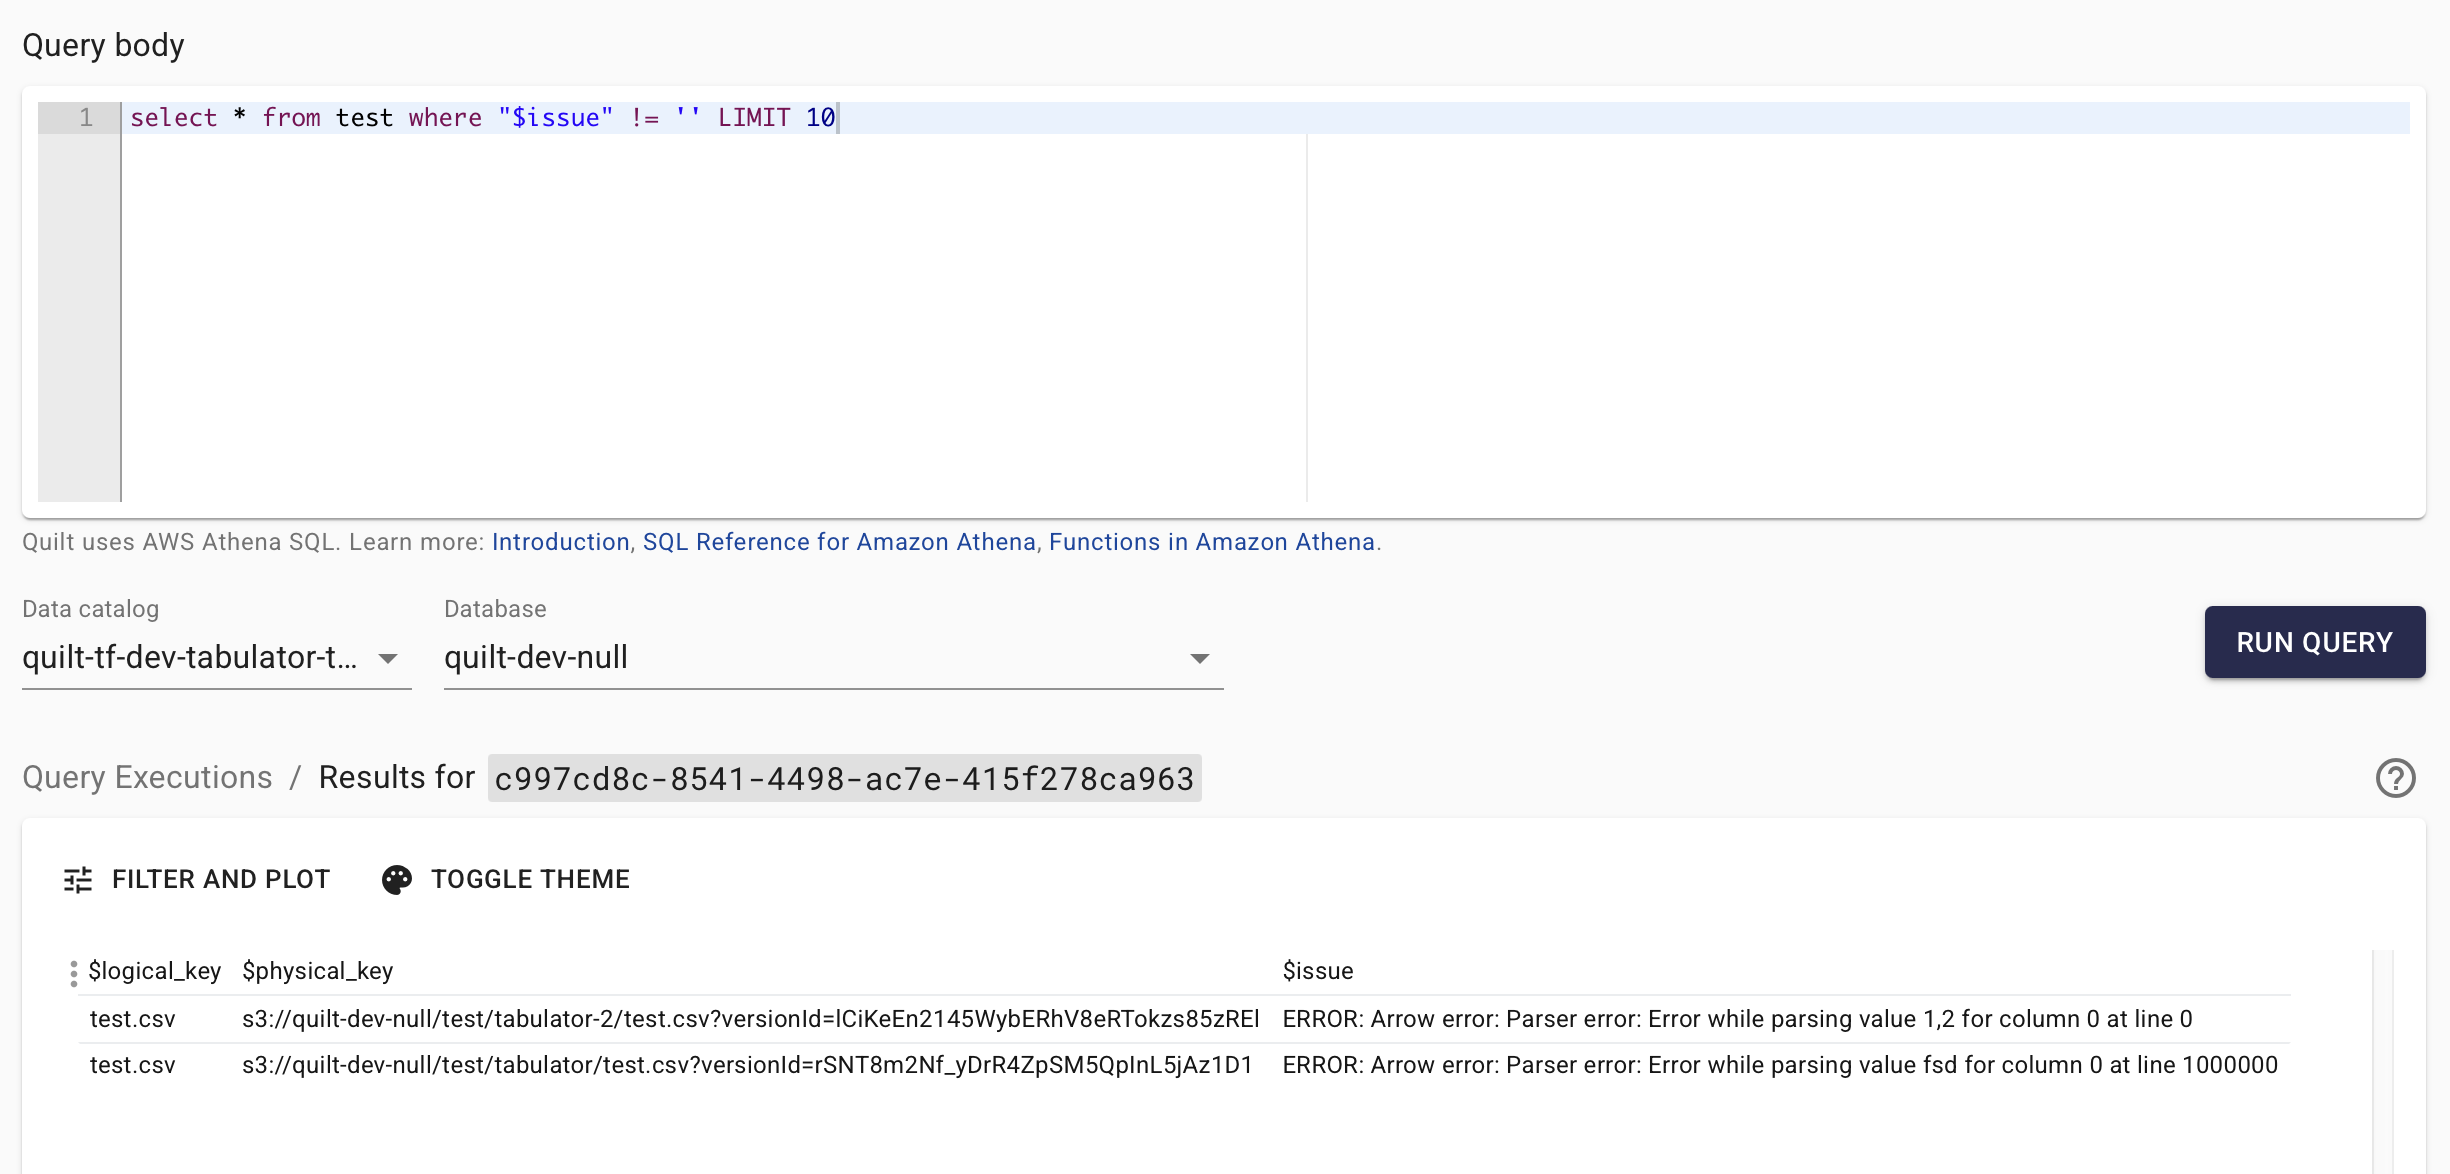
Task: Click test.csv in the tabulator-2 row
Action: coord(132,1019)
